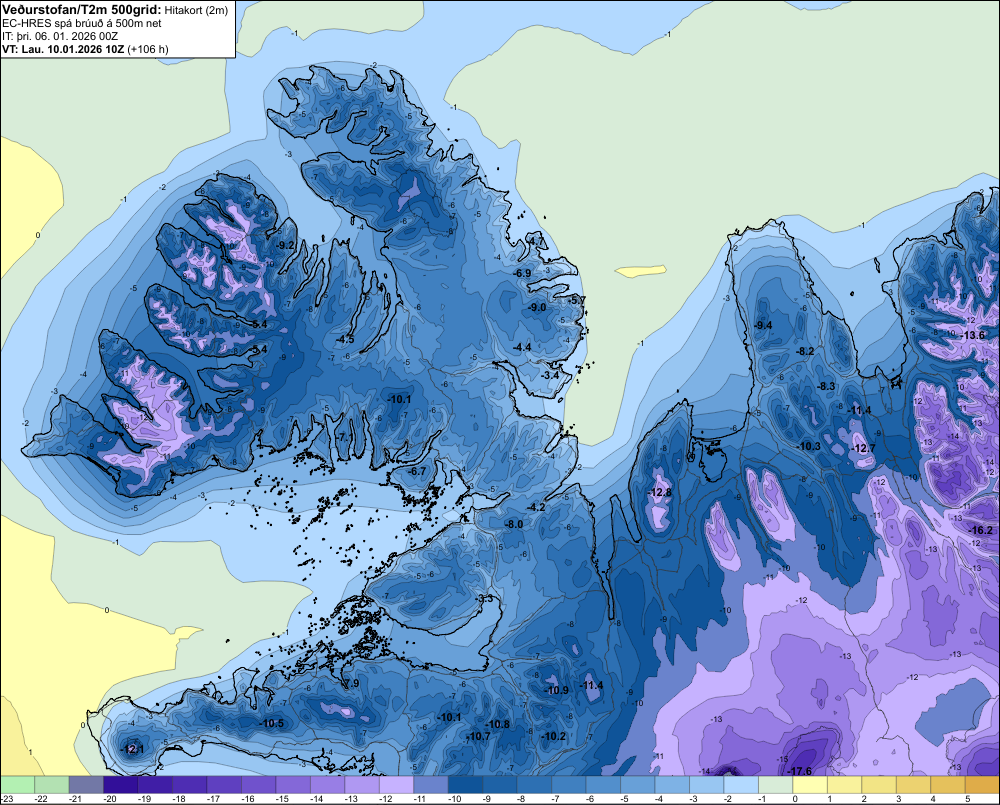Click the -6.7 temperature value on the map
The image size is (1000, 805).
[417, 471]
